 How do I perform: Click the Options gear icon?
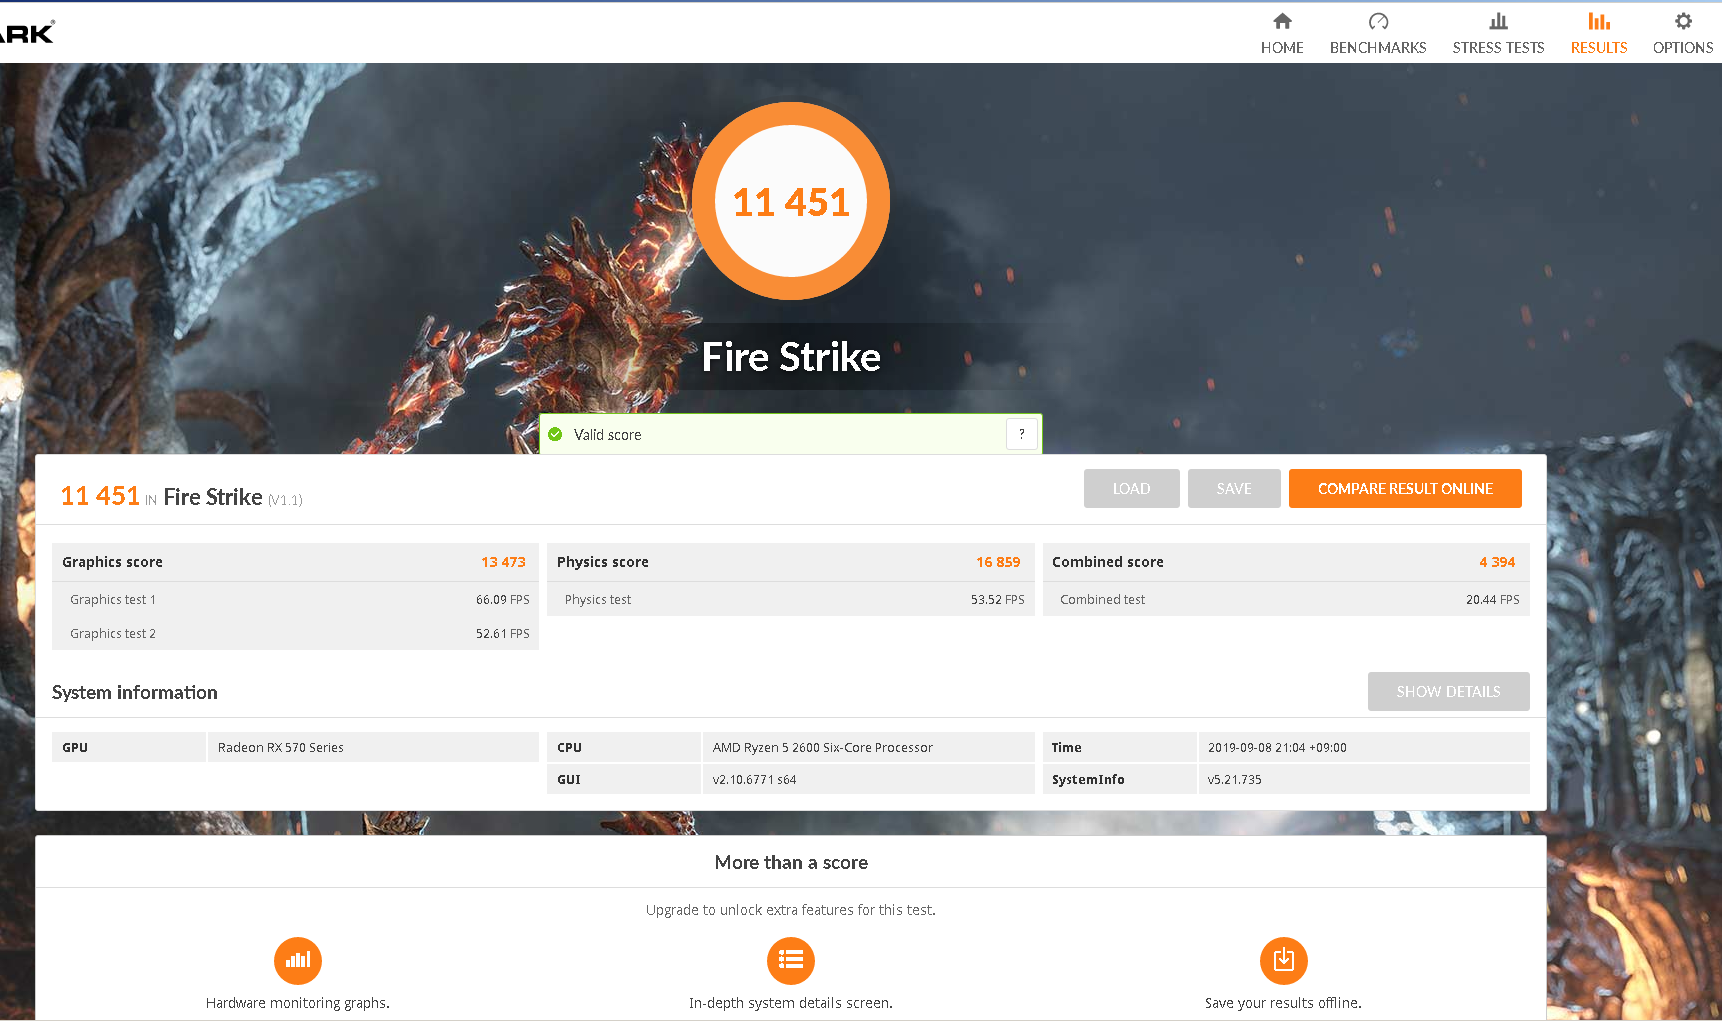1683,21
